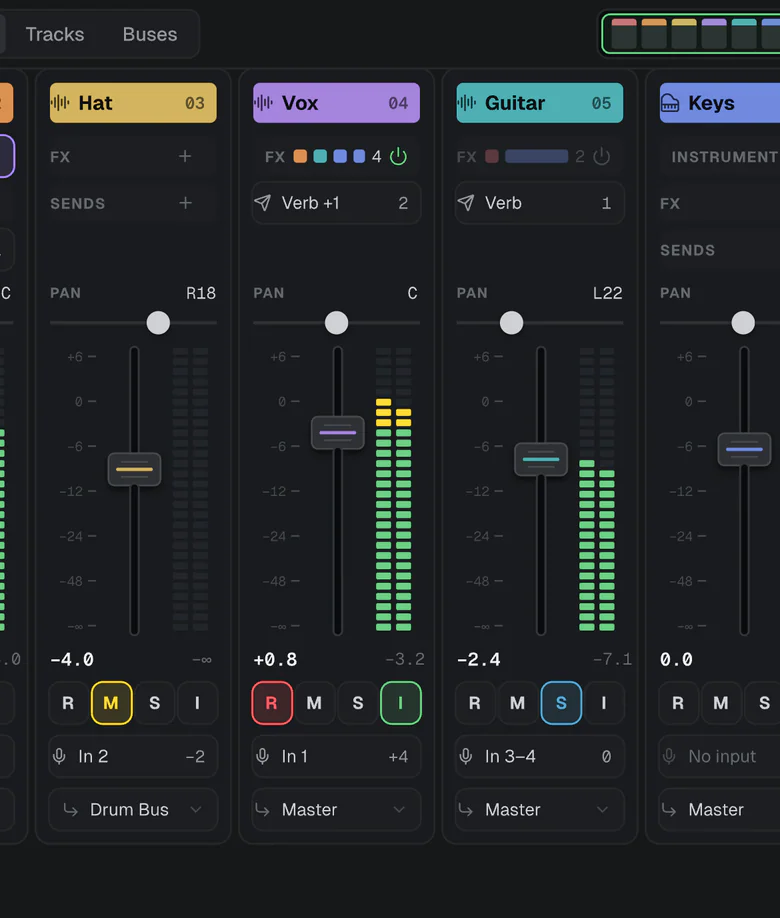
Task: Open the Vox output dropdown Master
Action: (336, 810)
